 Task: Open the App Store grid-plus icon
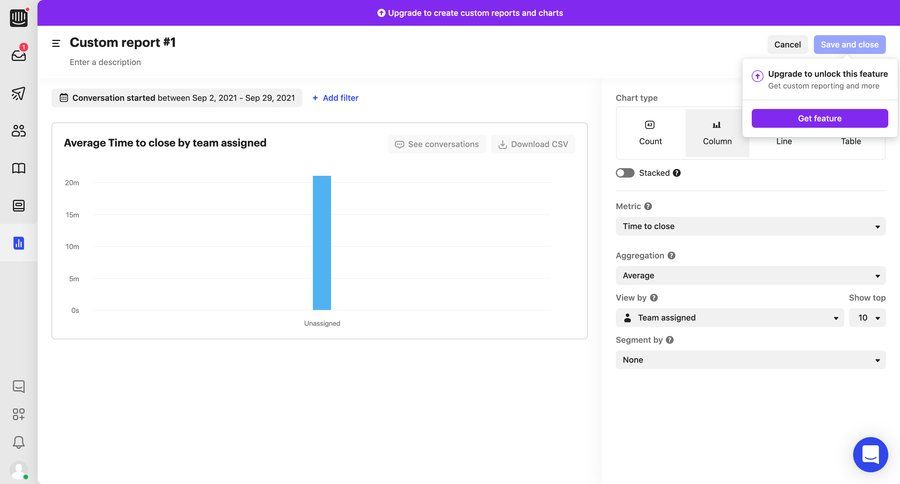pyautogui.click(x=18, y=414)
